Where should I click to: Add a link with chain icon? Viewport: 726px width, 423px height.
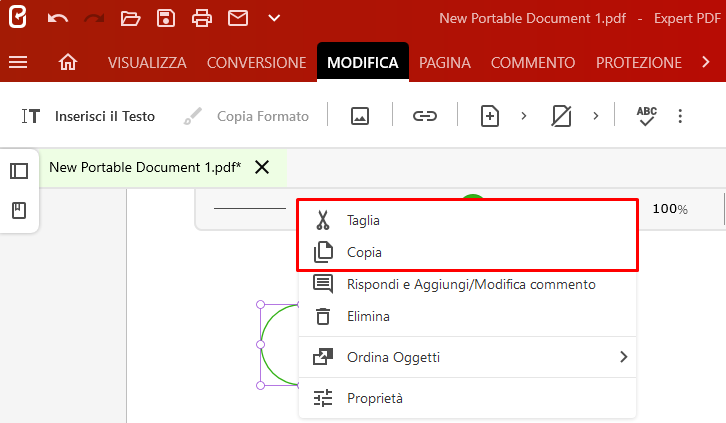point(425,116)
